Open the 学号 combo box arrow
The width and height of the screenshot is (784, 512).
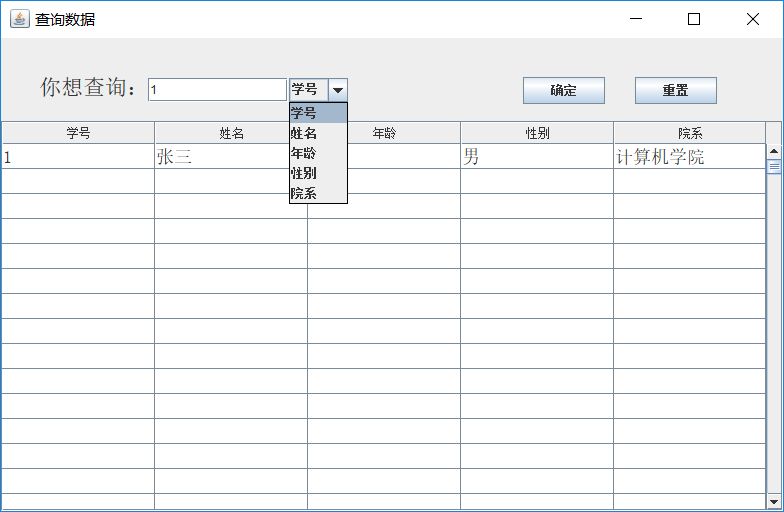338,90
